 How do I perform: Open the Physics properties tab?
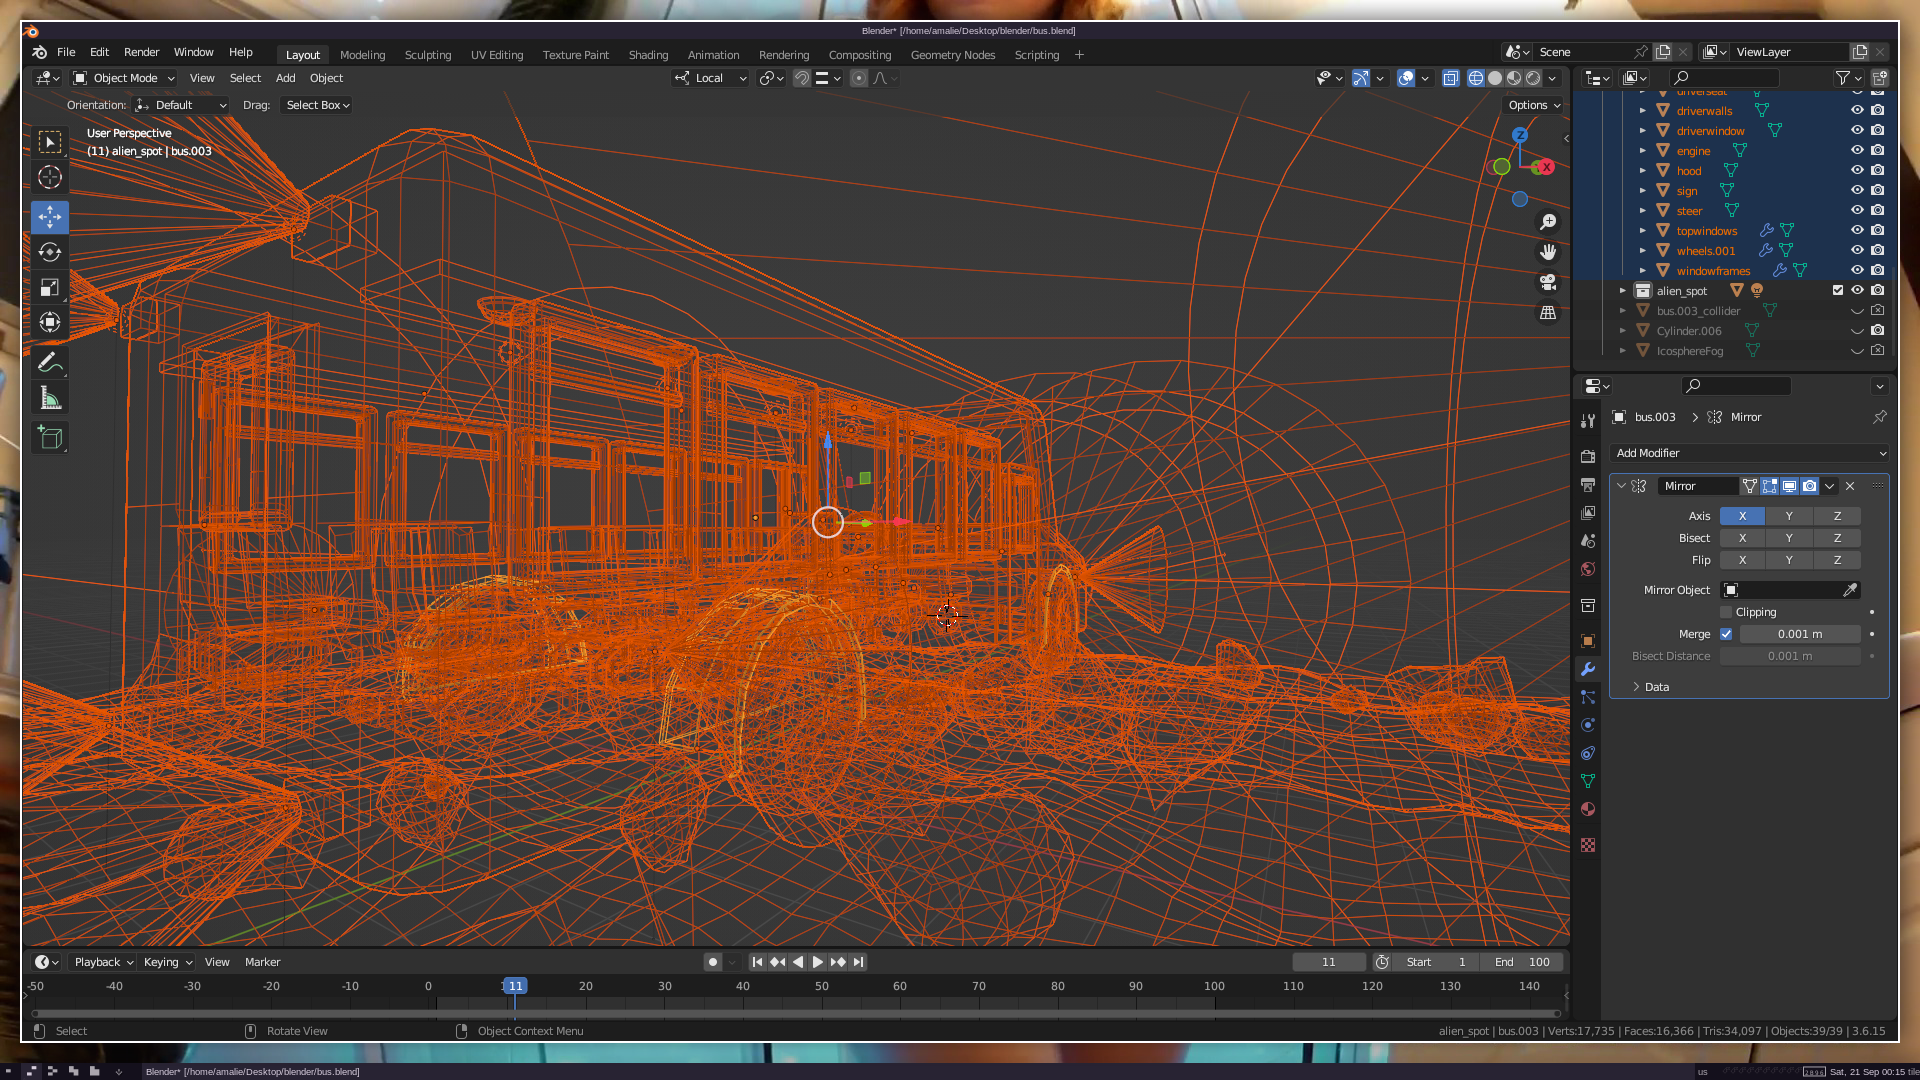coord(1588,725)
